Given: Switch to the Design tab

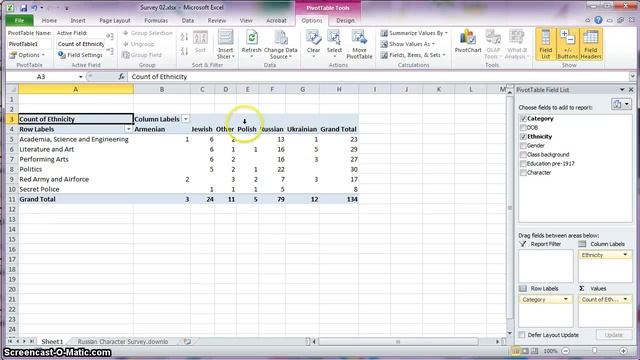Looking at the screenshot, I should point(345,20).
